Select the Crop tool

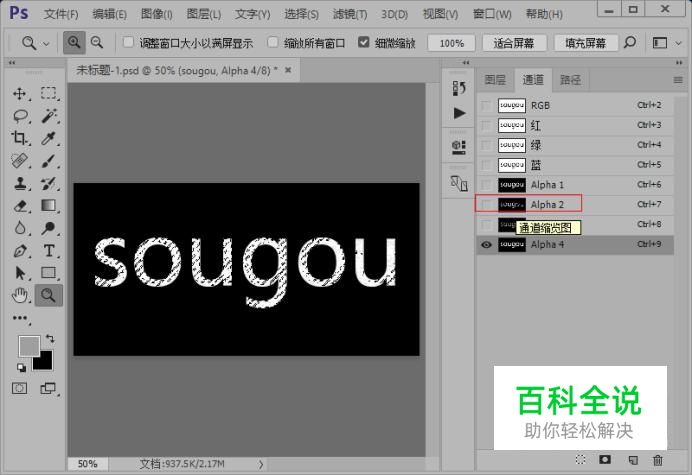click(19, 138)
